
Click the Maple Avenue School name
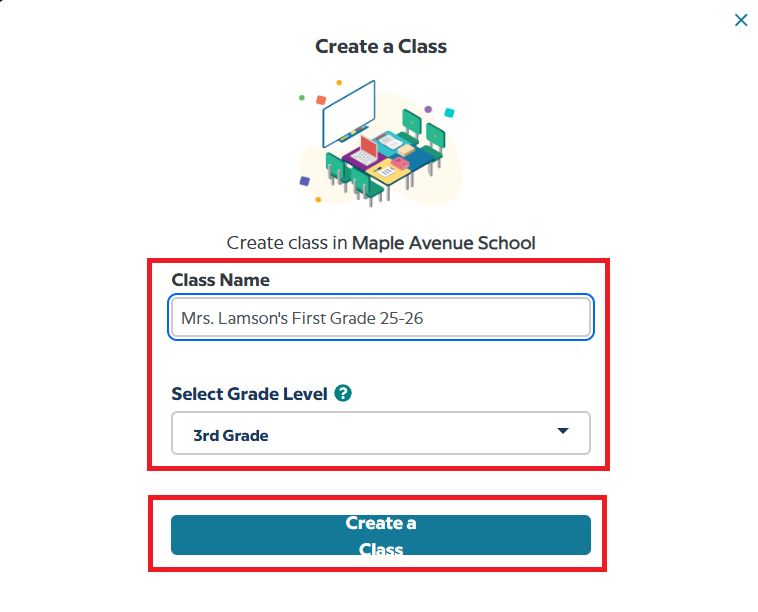(x=443, y=243)
